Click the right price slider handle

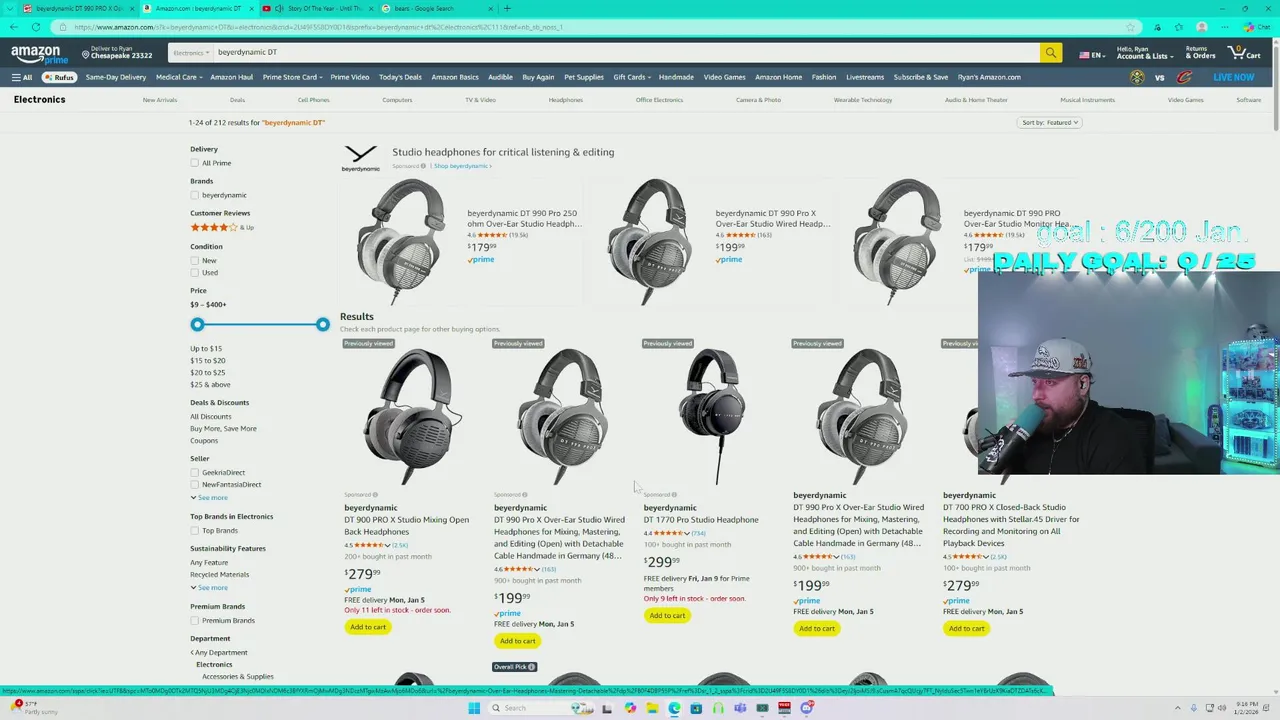pyautogui.click(x=322, y=324)
